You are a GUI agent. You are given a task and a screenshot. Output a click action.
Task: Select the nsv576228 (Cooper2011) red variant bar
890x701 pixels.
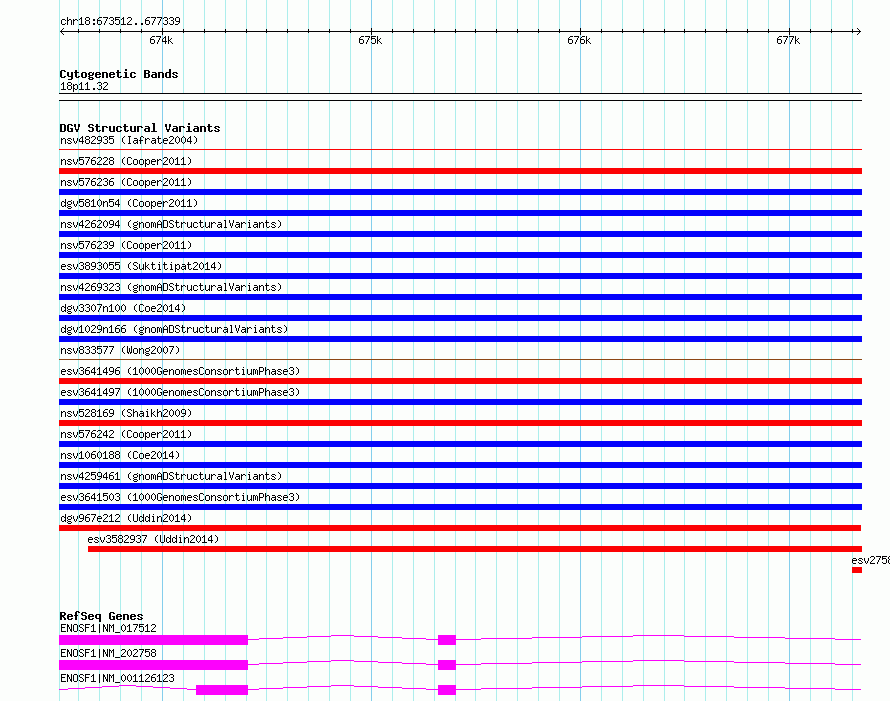point(460,171)
